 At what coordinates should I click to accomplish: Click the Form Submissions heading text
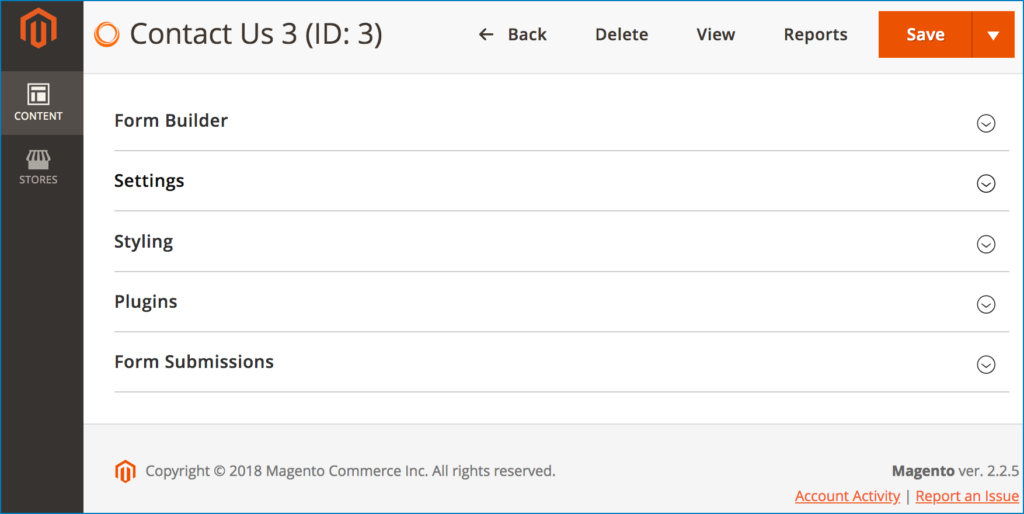pyautogui.click(x=194, y=362)
